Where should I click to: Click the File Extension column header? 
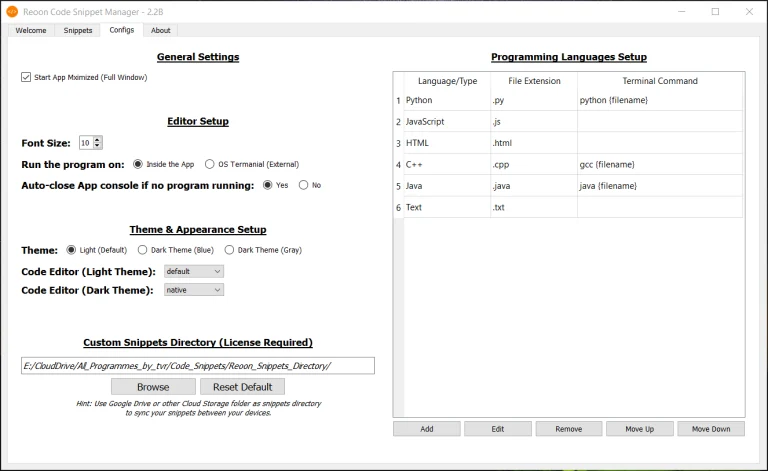click(534, 81)
